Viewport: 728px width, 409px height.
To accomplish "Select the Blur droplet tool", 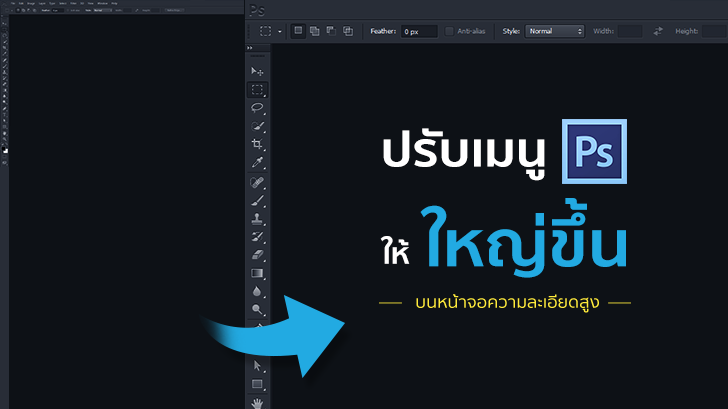I will [257, 291].
